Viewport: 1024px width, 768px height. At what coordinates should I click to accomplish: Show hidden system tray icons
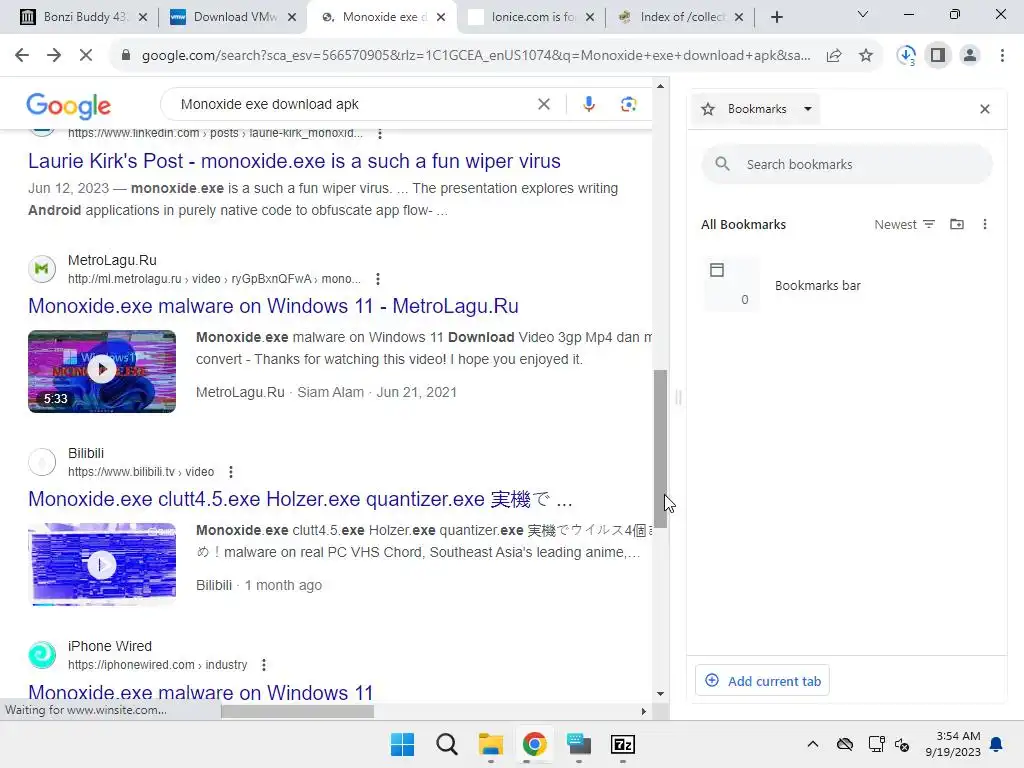coord(812,744)
